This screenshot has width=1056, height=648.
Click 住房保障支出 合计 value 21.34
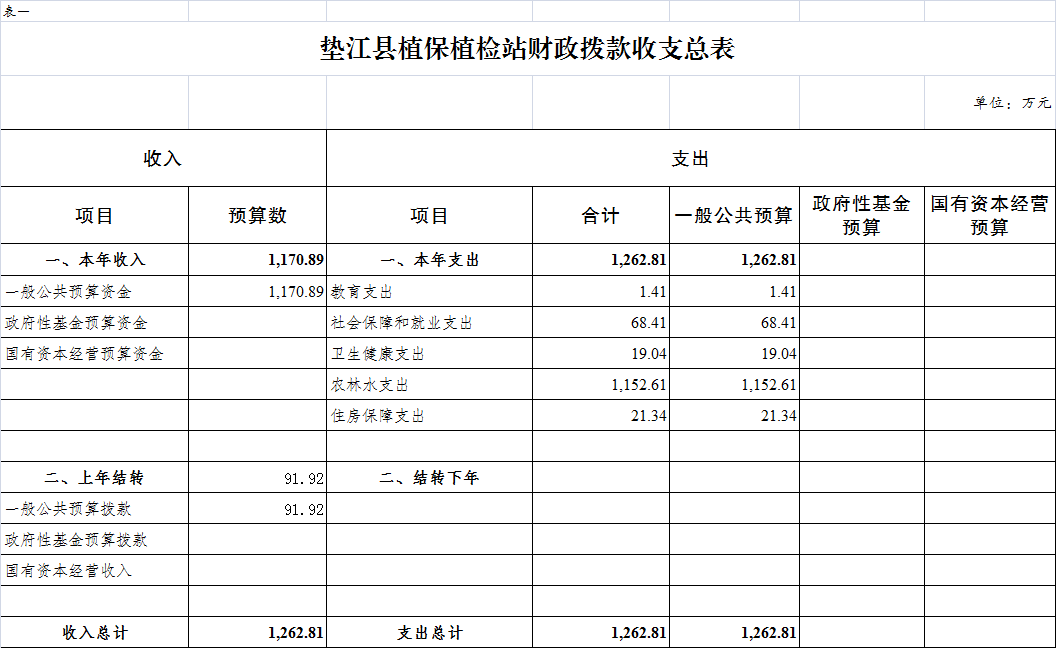649,416
